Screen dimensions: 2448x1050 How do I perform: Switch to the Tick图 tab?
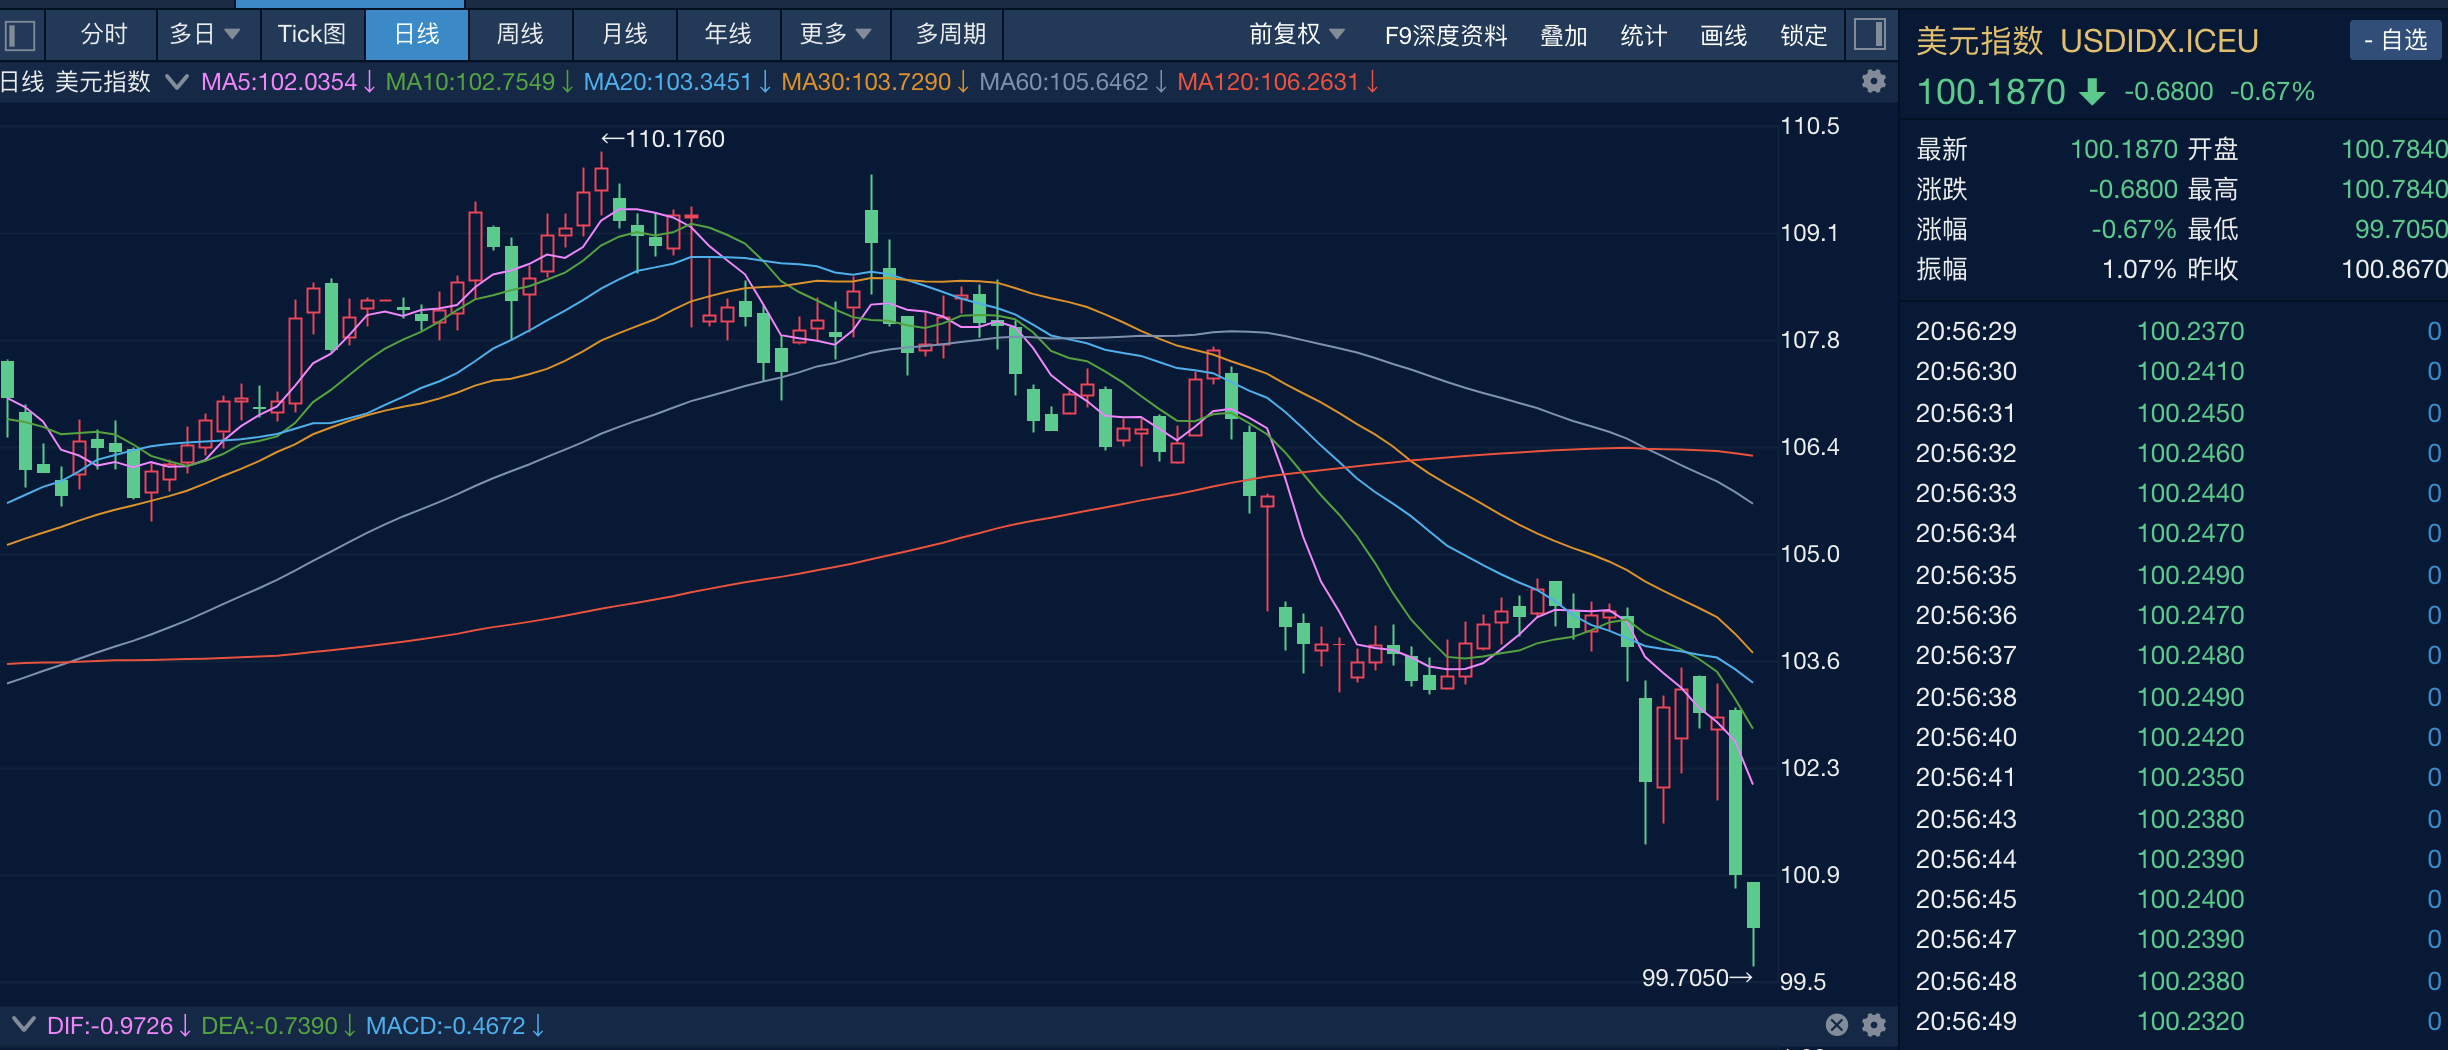(312, 33)
